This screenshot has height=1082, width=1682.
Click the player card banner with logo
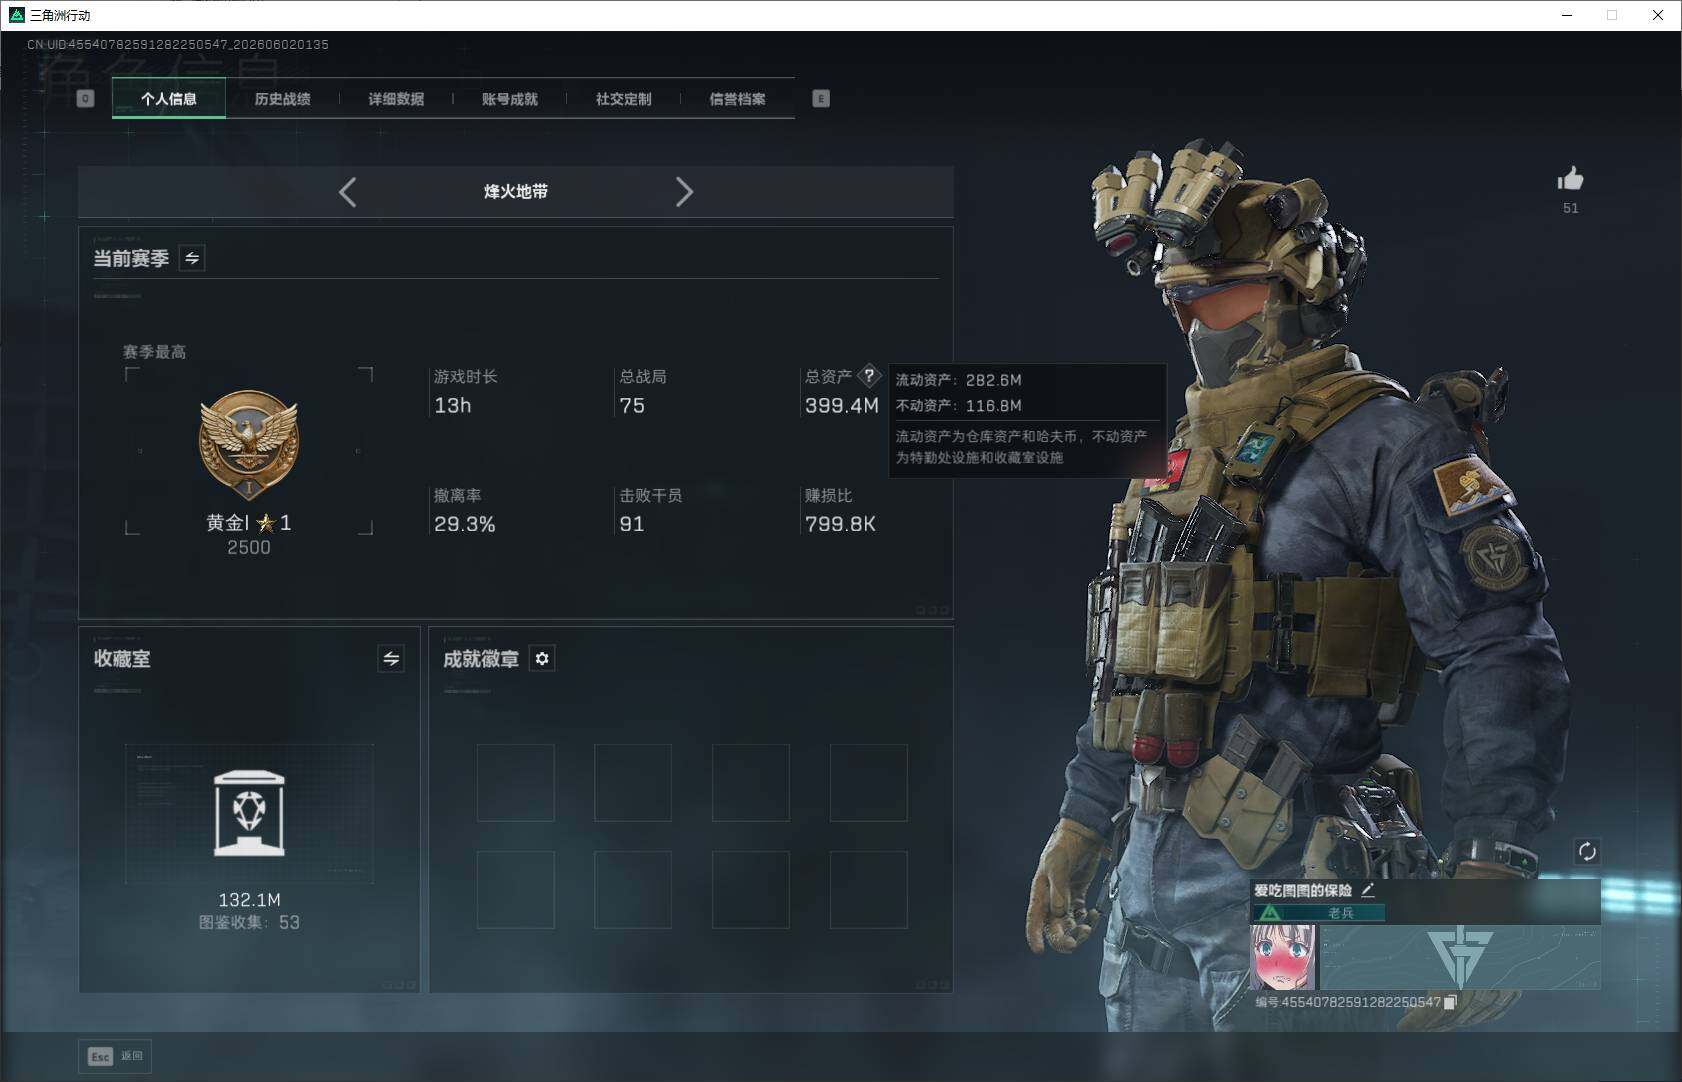pos(1460,957)
